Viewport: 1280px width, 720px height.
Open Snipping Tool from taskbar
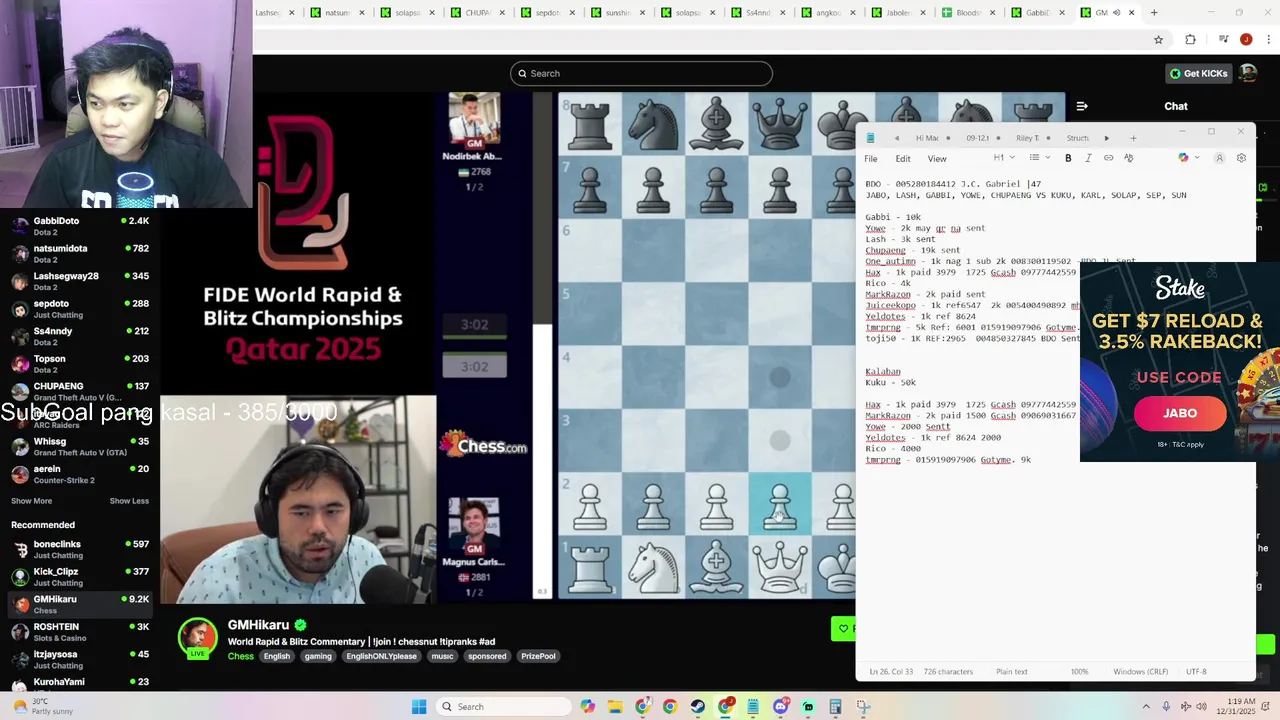point(863,707)
